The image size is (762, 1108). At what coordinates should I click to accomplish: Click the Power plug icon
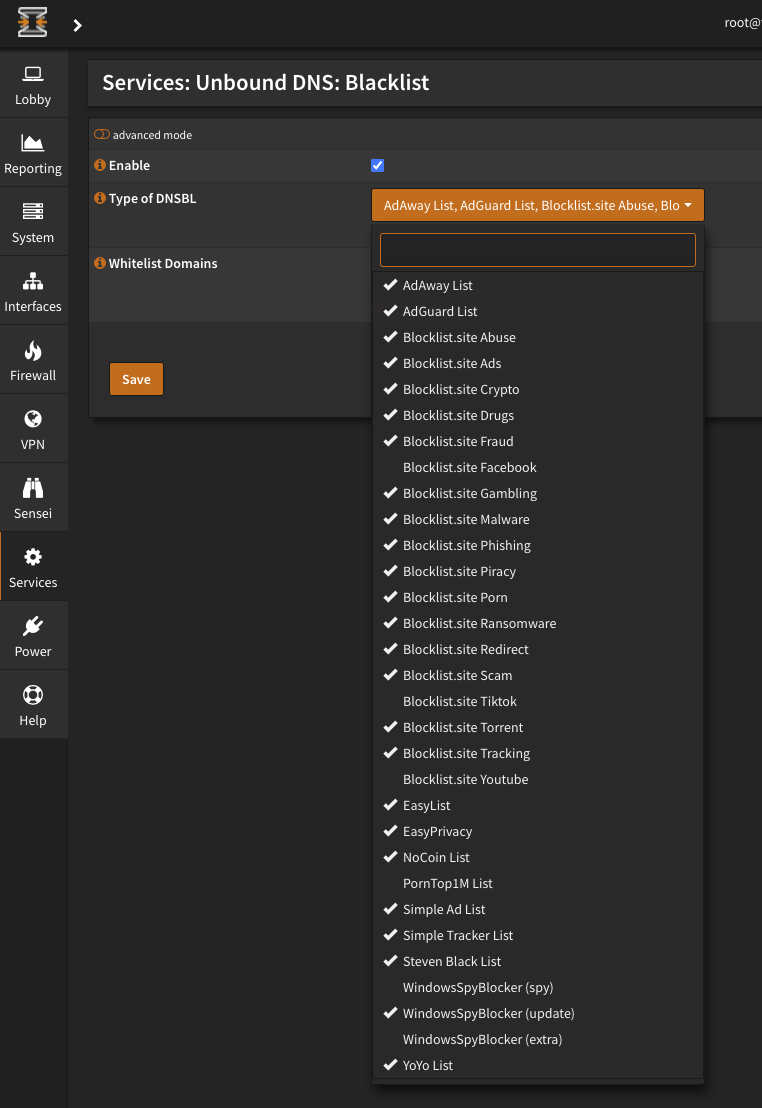click(x=33, y=626)
